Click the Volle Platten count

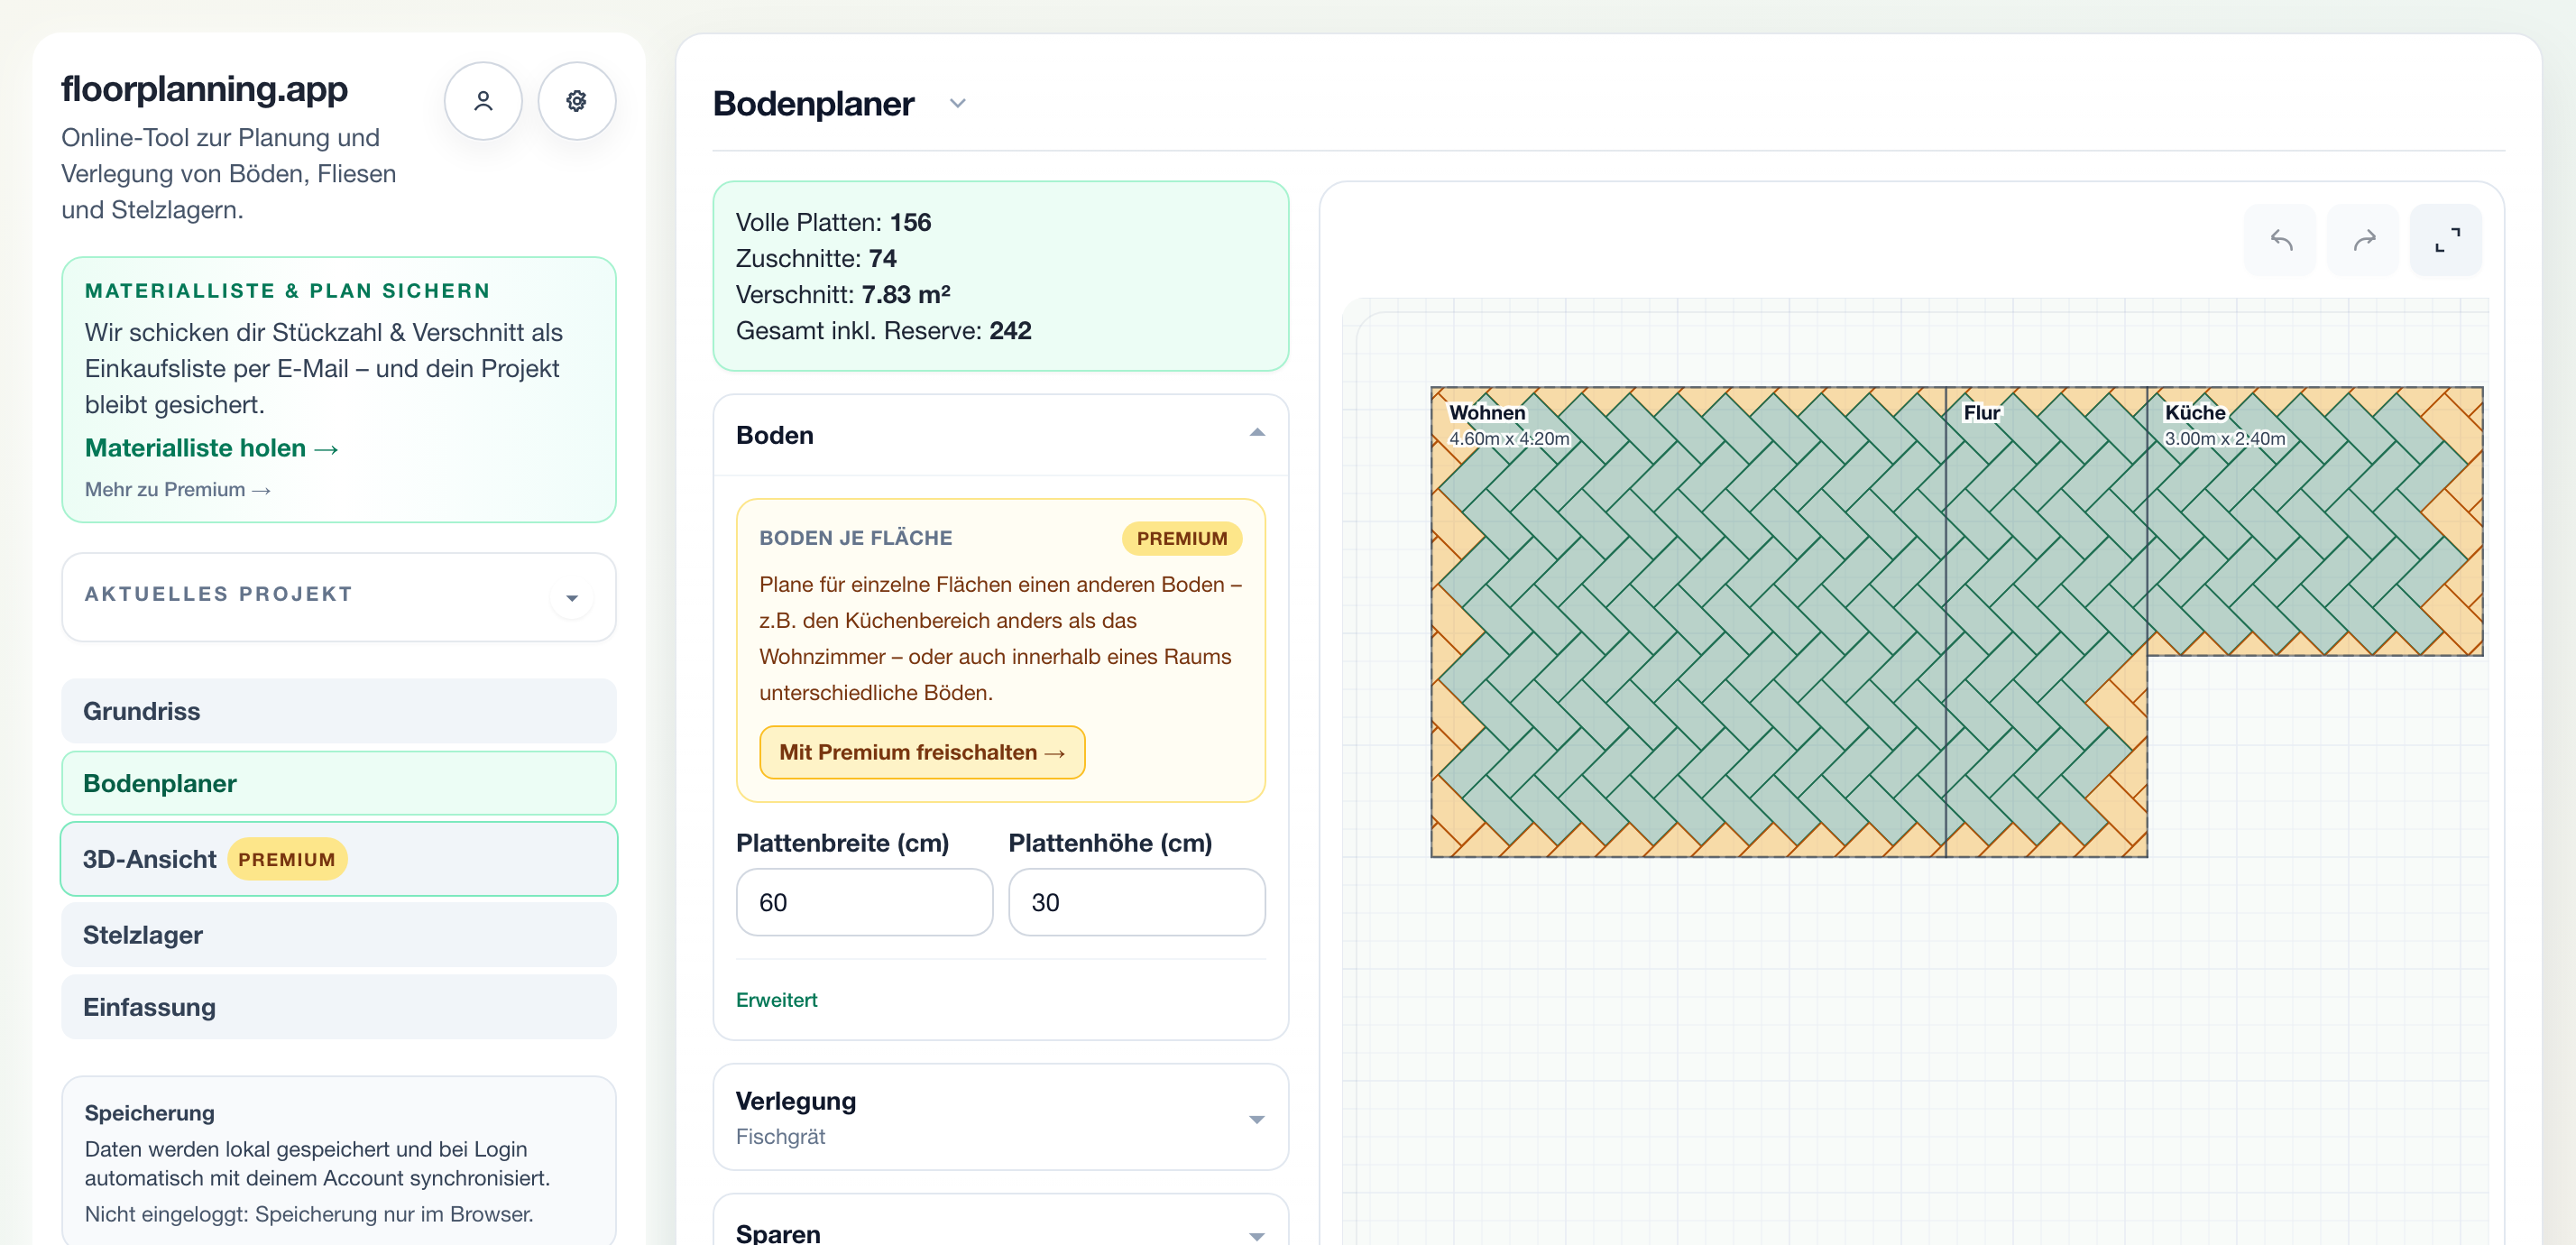(910, 222)
